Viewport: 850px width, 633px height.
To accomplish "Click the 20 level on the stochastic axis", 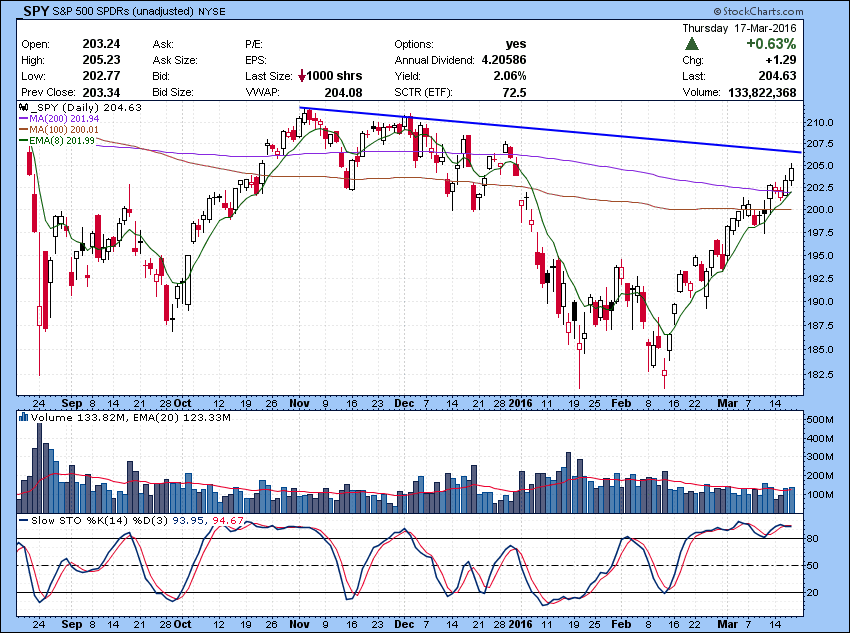I will pos(812,593).
